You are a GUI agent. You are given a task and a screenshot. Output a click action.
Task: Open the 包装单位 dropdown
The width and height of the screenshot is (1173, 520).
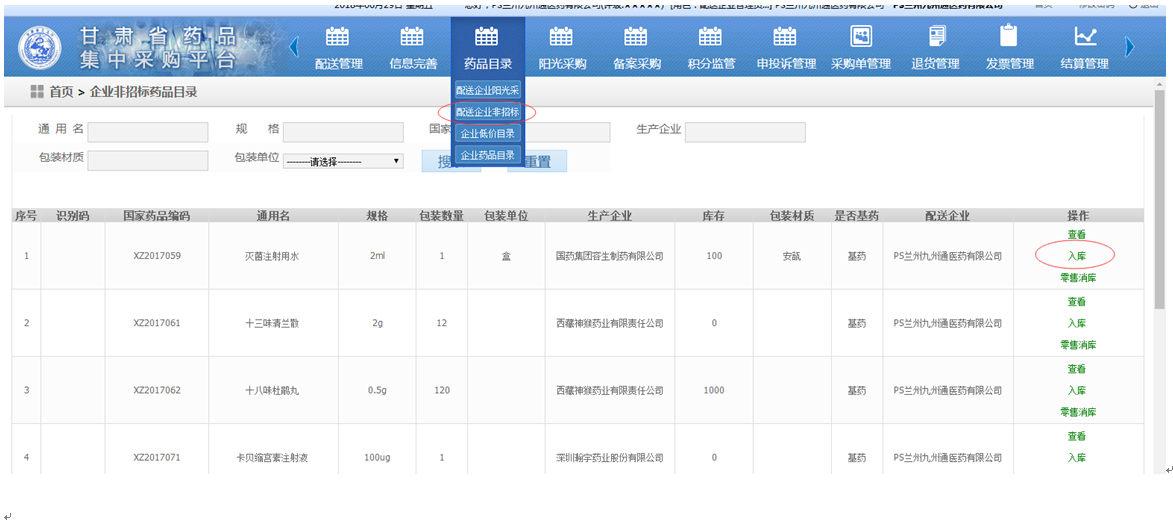click(343, 161)
